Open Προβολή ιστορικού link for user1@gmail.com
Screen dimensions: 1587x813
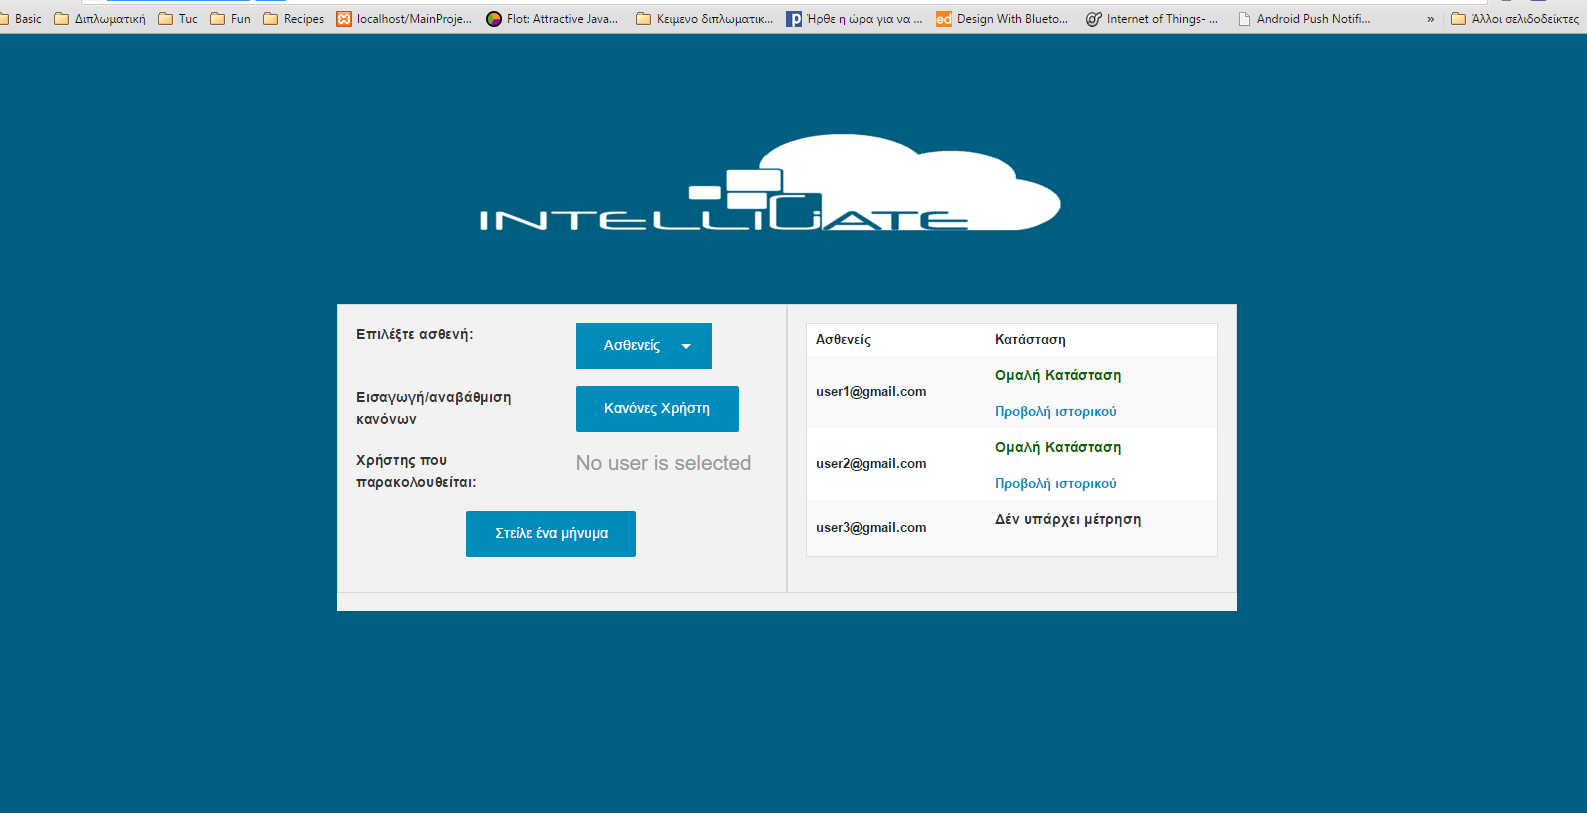(1055, 411)
